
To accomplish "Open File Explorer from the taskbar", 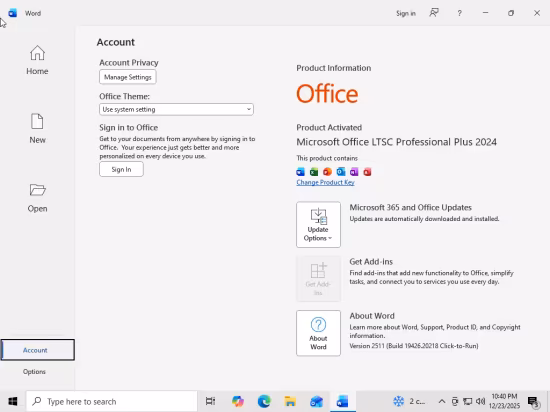I will (x=290, y=401).
